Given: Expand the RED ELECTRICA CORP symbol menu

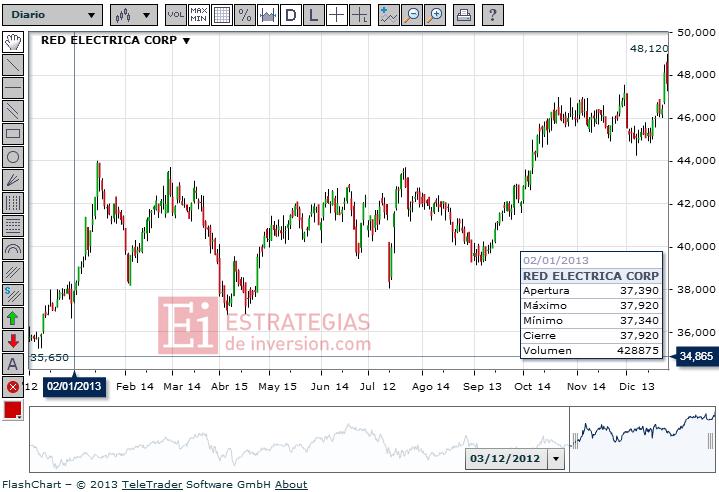Looking at the screenshot, I should (186, 41).
